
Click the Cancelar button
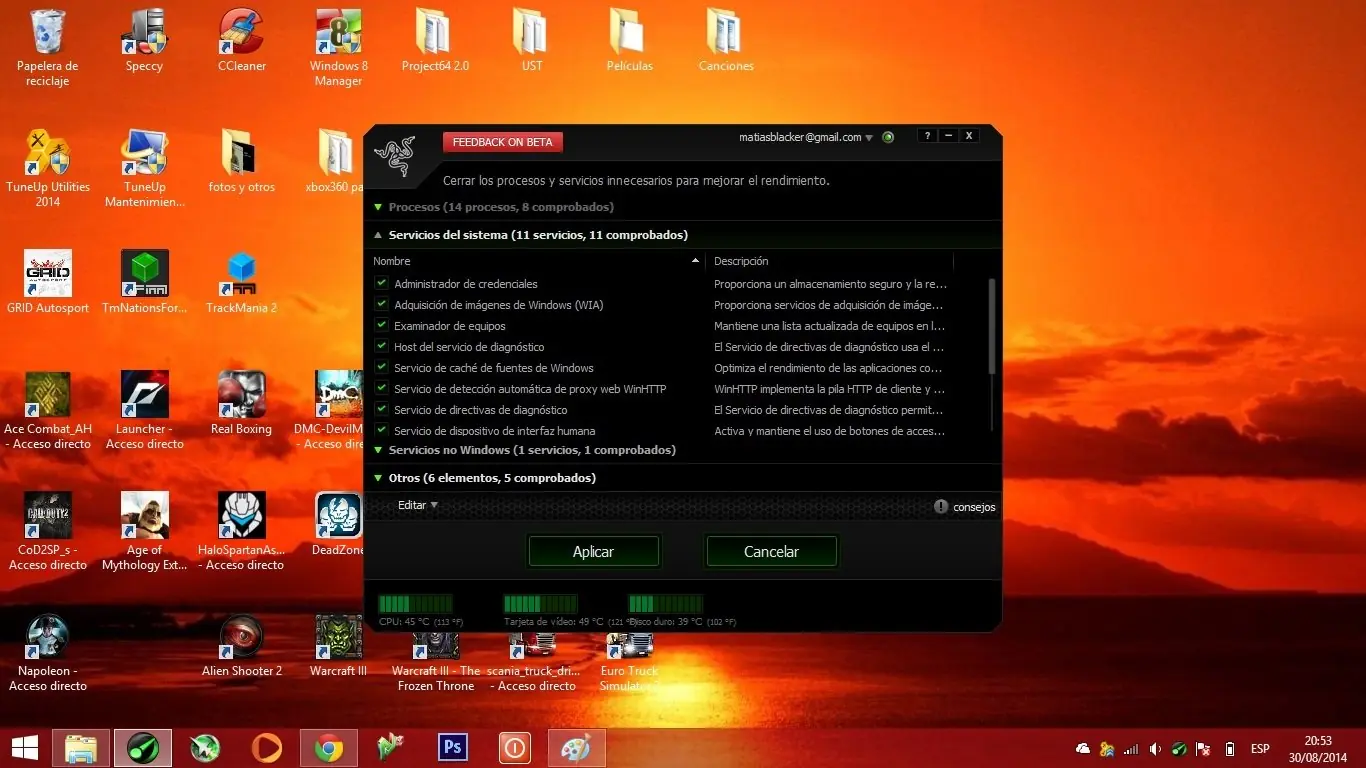pyautogui.click(x=771, y=551)
